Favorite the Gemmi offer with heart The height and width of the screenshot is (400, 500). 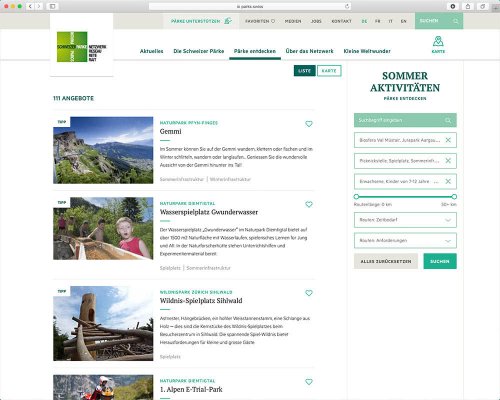[309, 124]
